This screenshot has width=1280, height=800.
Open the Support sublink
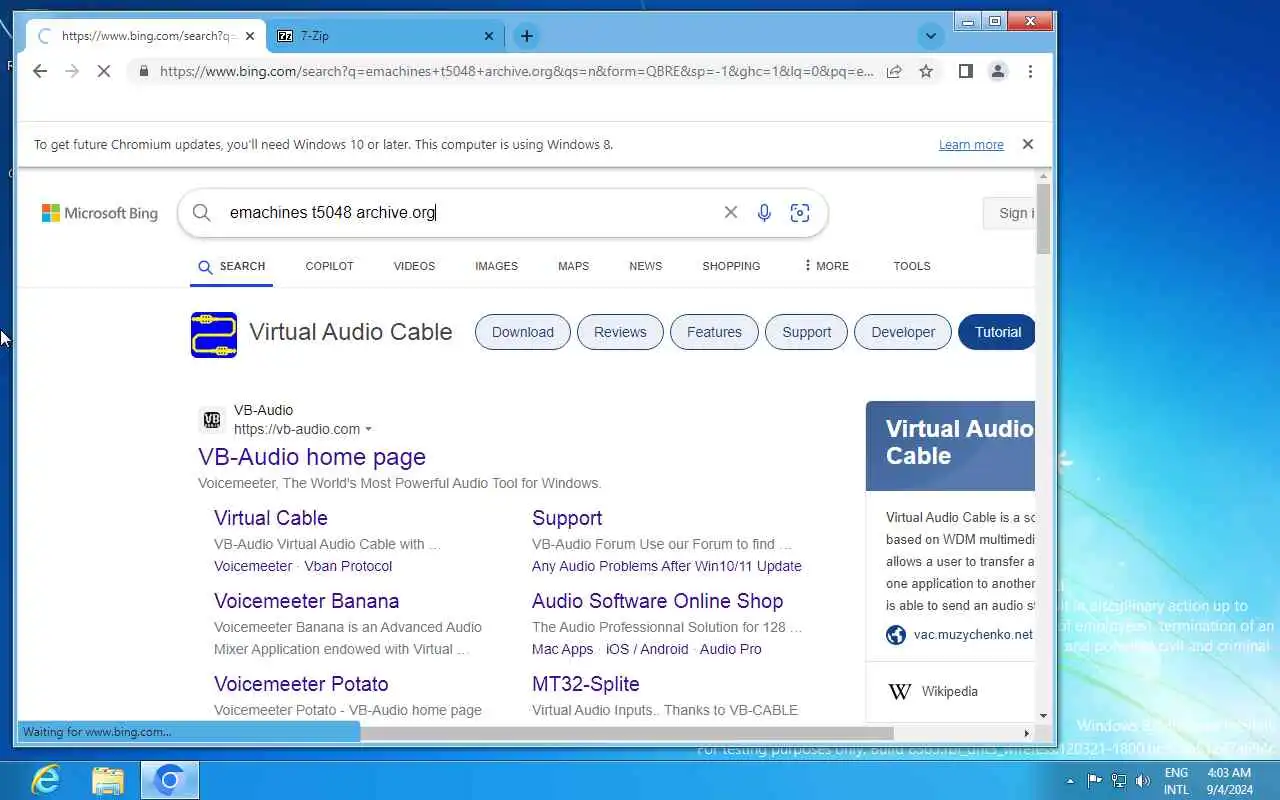567,518
